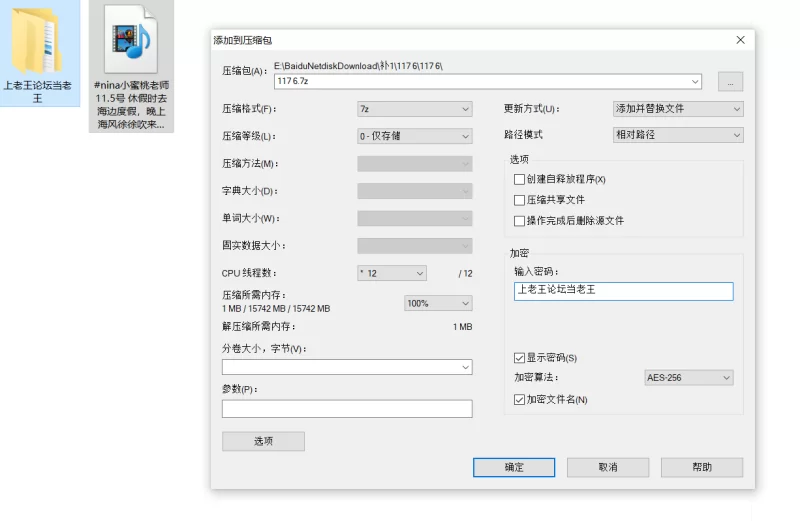The image size is (800, 521).
Task: Change the CPU threads count dropdown
Action: coord(392,273)
